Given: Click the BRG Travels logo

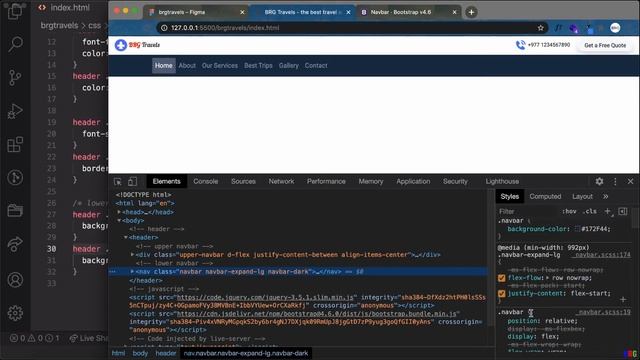Looking at the screenshot, I should (138, 45).
